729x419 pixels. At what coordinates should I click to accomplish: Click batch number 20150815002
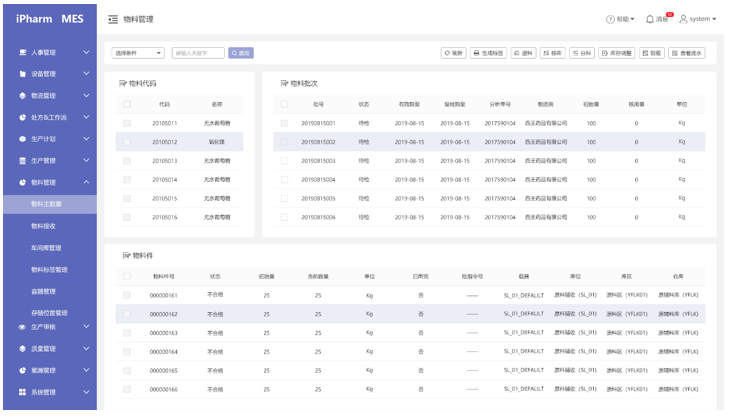click(318, 142)
